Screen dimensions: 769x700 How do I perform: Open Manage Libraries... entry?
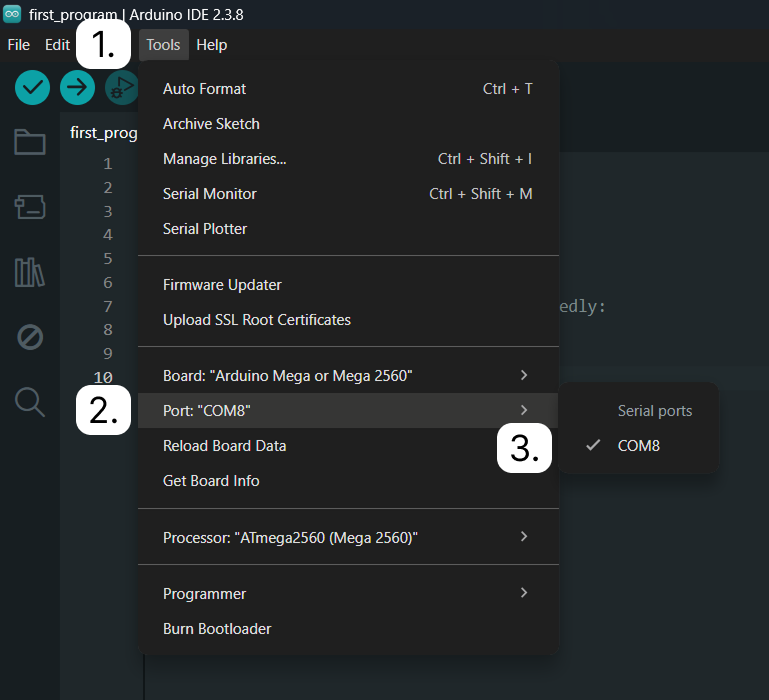coord(348,159)
